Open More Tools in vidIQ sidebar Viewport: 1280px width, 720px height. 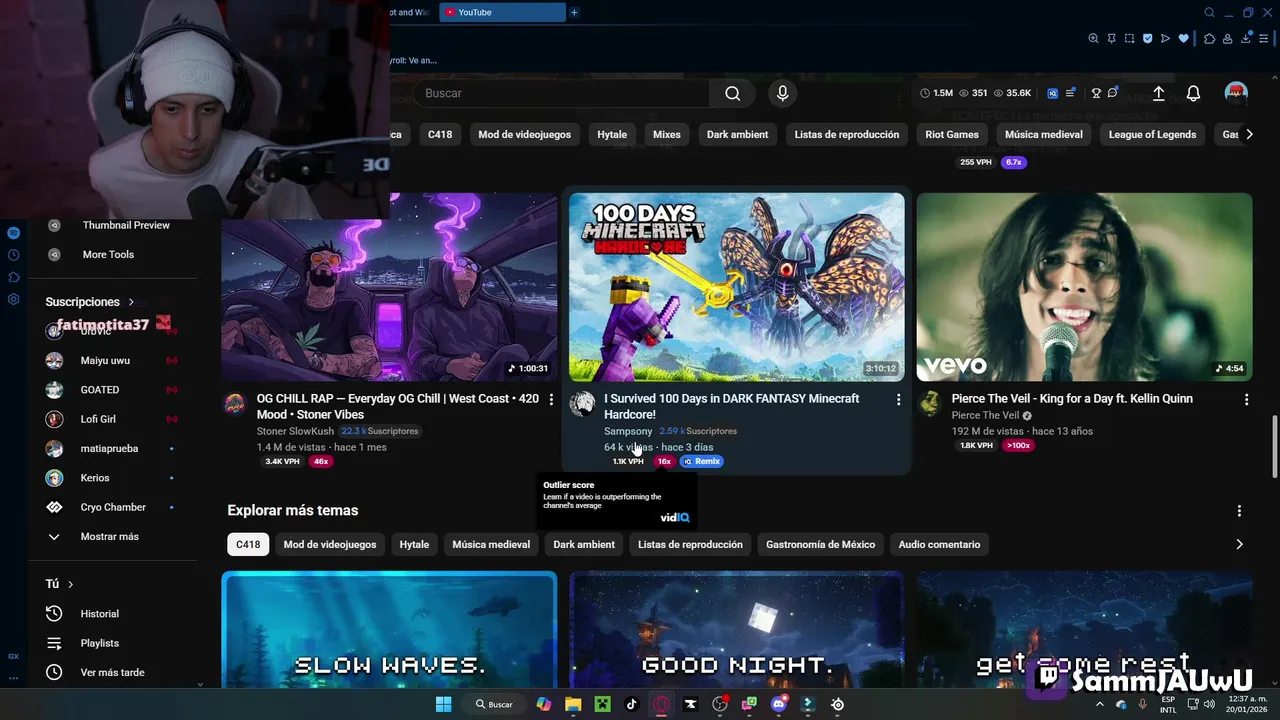108,254
